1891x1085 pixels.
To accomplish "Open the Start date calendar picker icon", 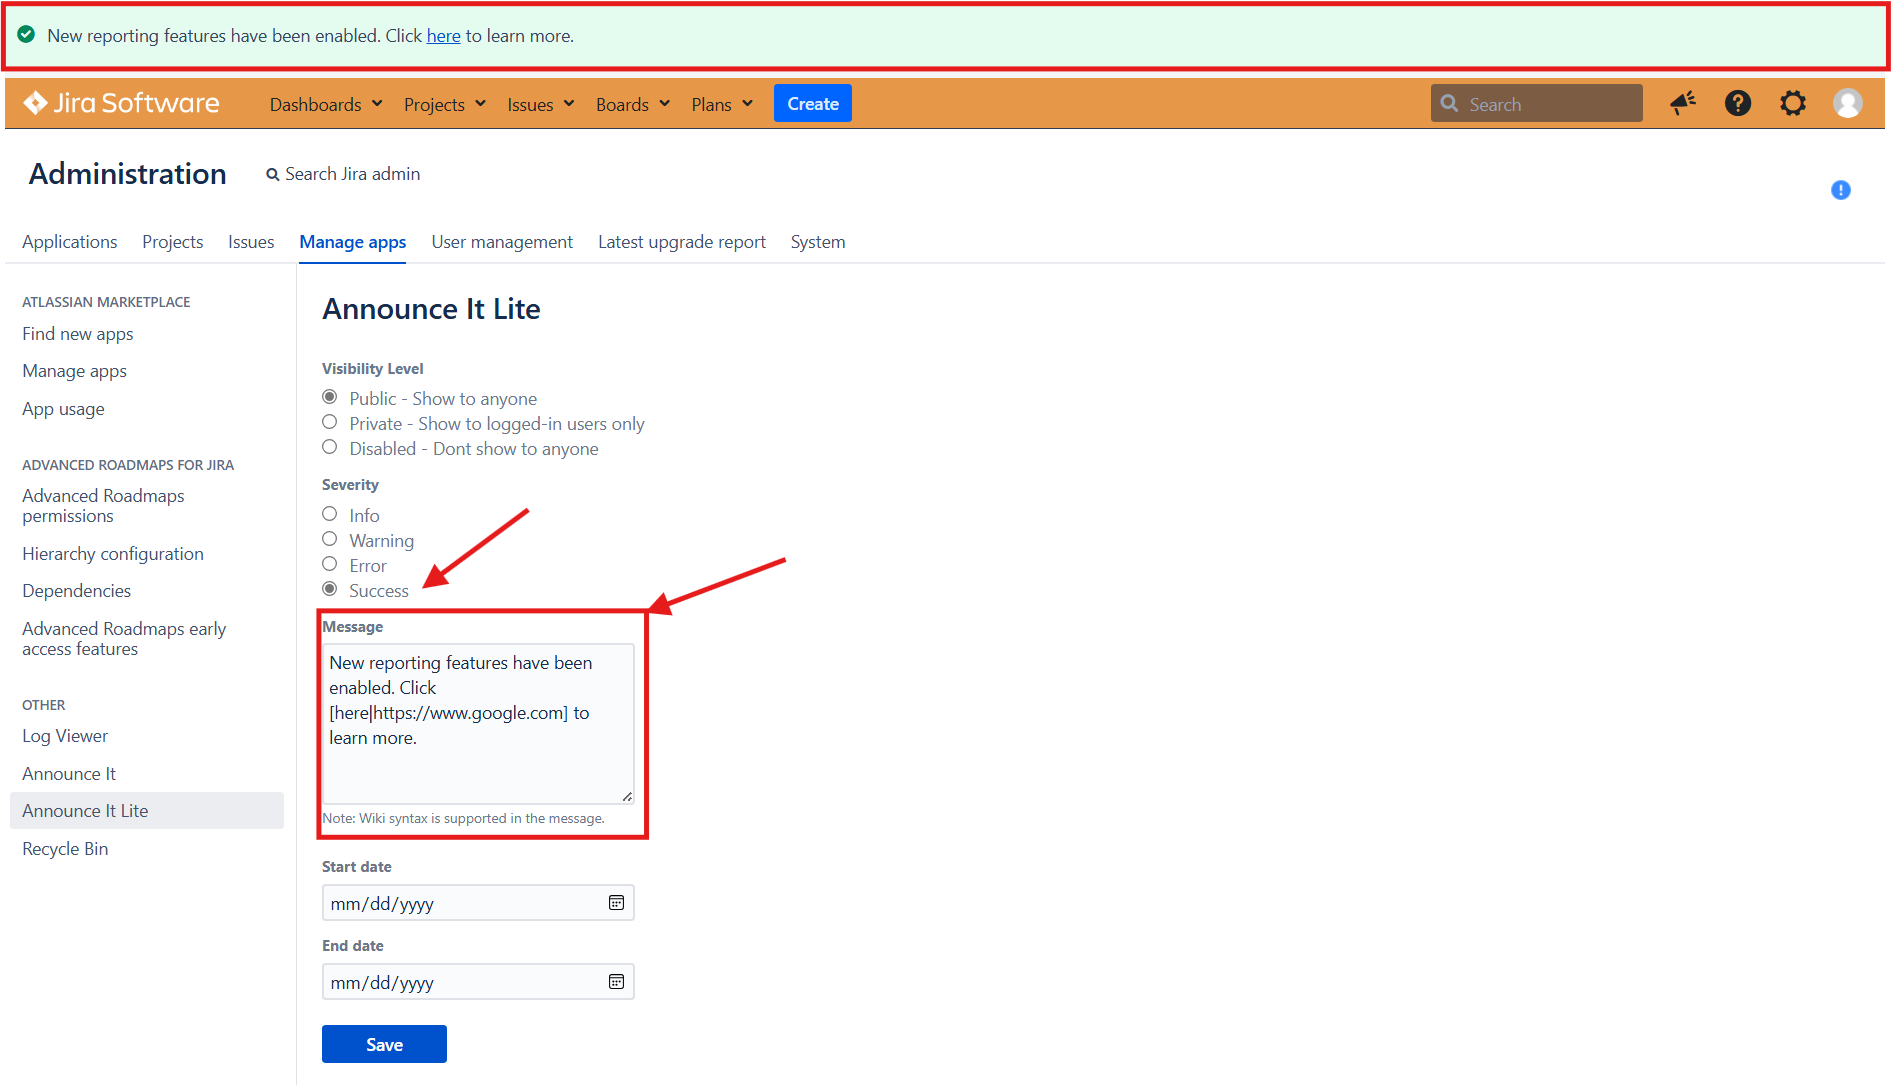I will 616,903.
